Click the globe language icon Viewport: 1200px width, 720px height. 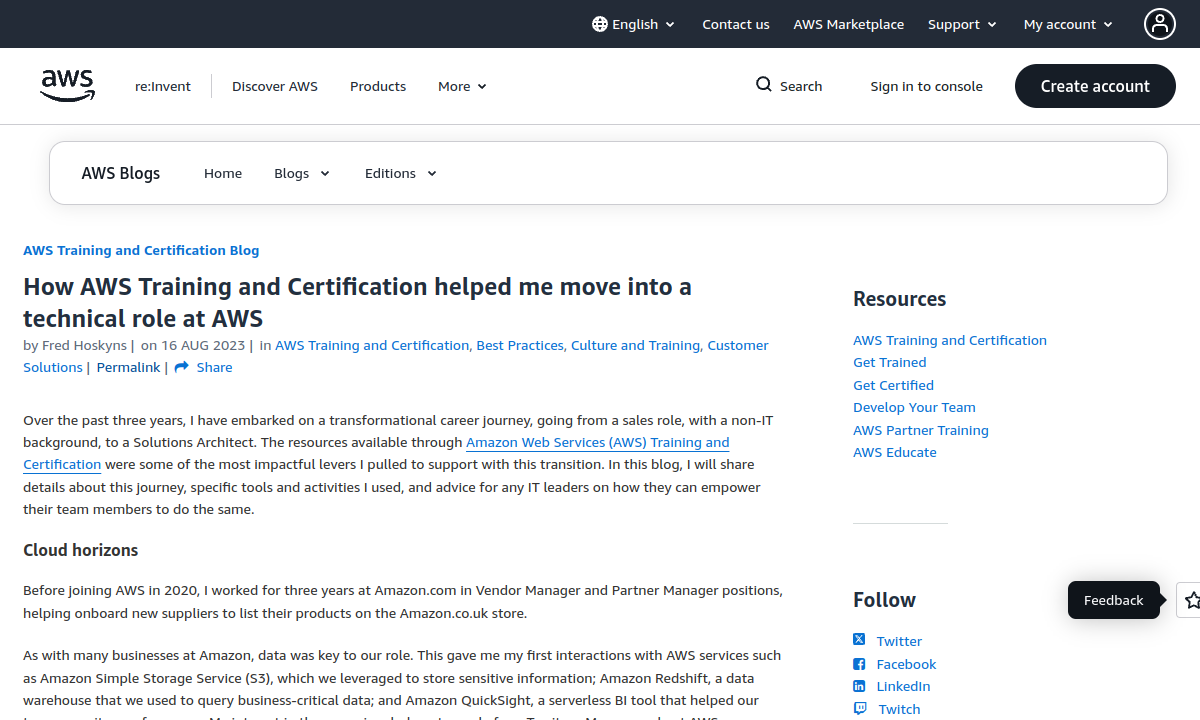coord(600,24)
